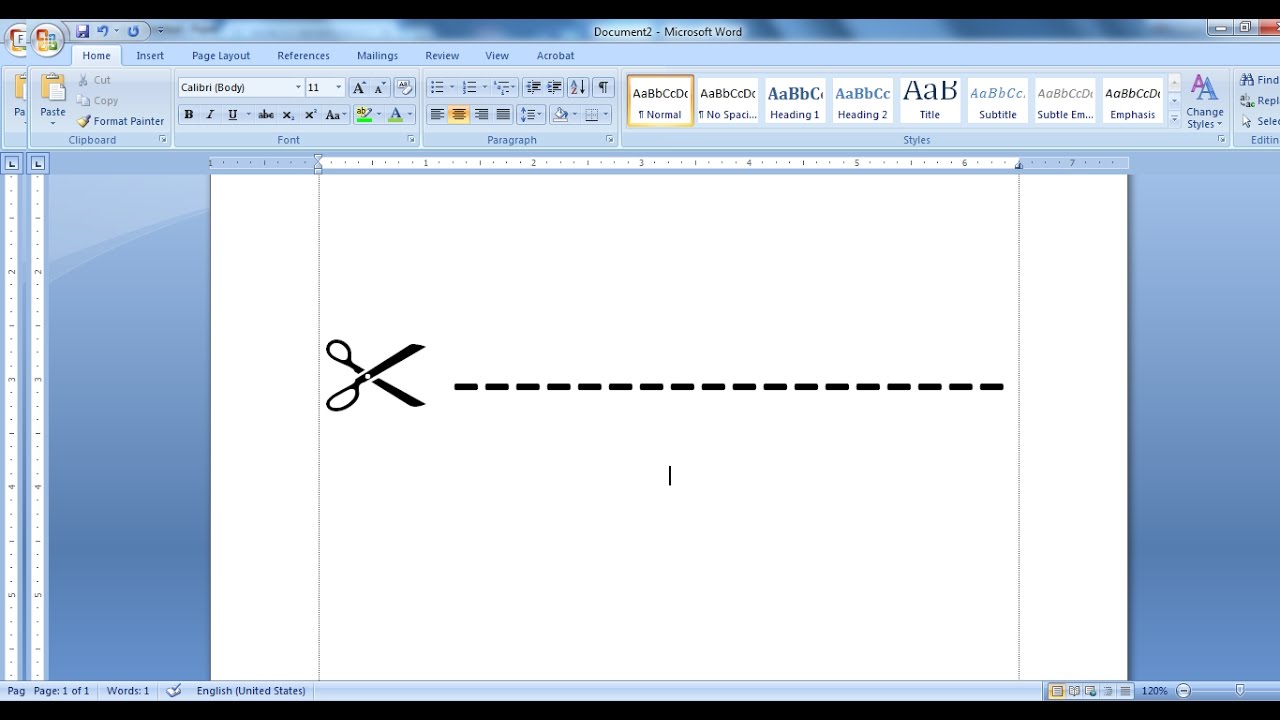Open the Change Styles menu

(x=1205, y=101)
